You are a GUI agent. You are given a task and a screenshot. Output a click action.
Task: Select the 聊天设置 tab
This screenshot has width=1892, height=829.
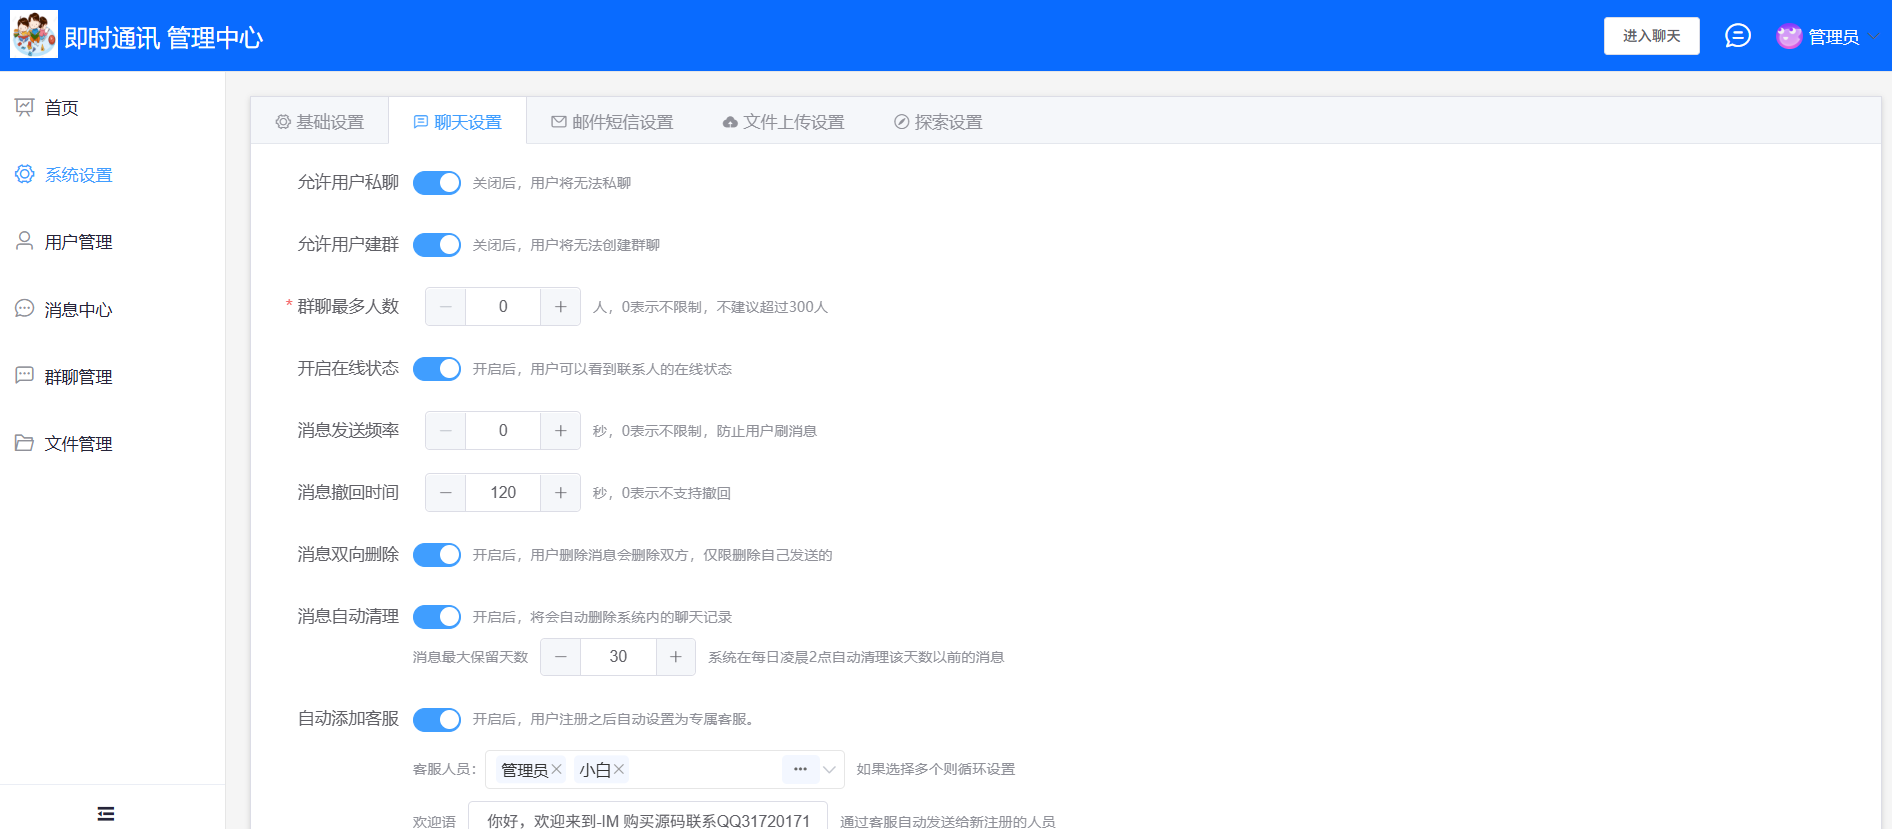[458, 122]
